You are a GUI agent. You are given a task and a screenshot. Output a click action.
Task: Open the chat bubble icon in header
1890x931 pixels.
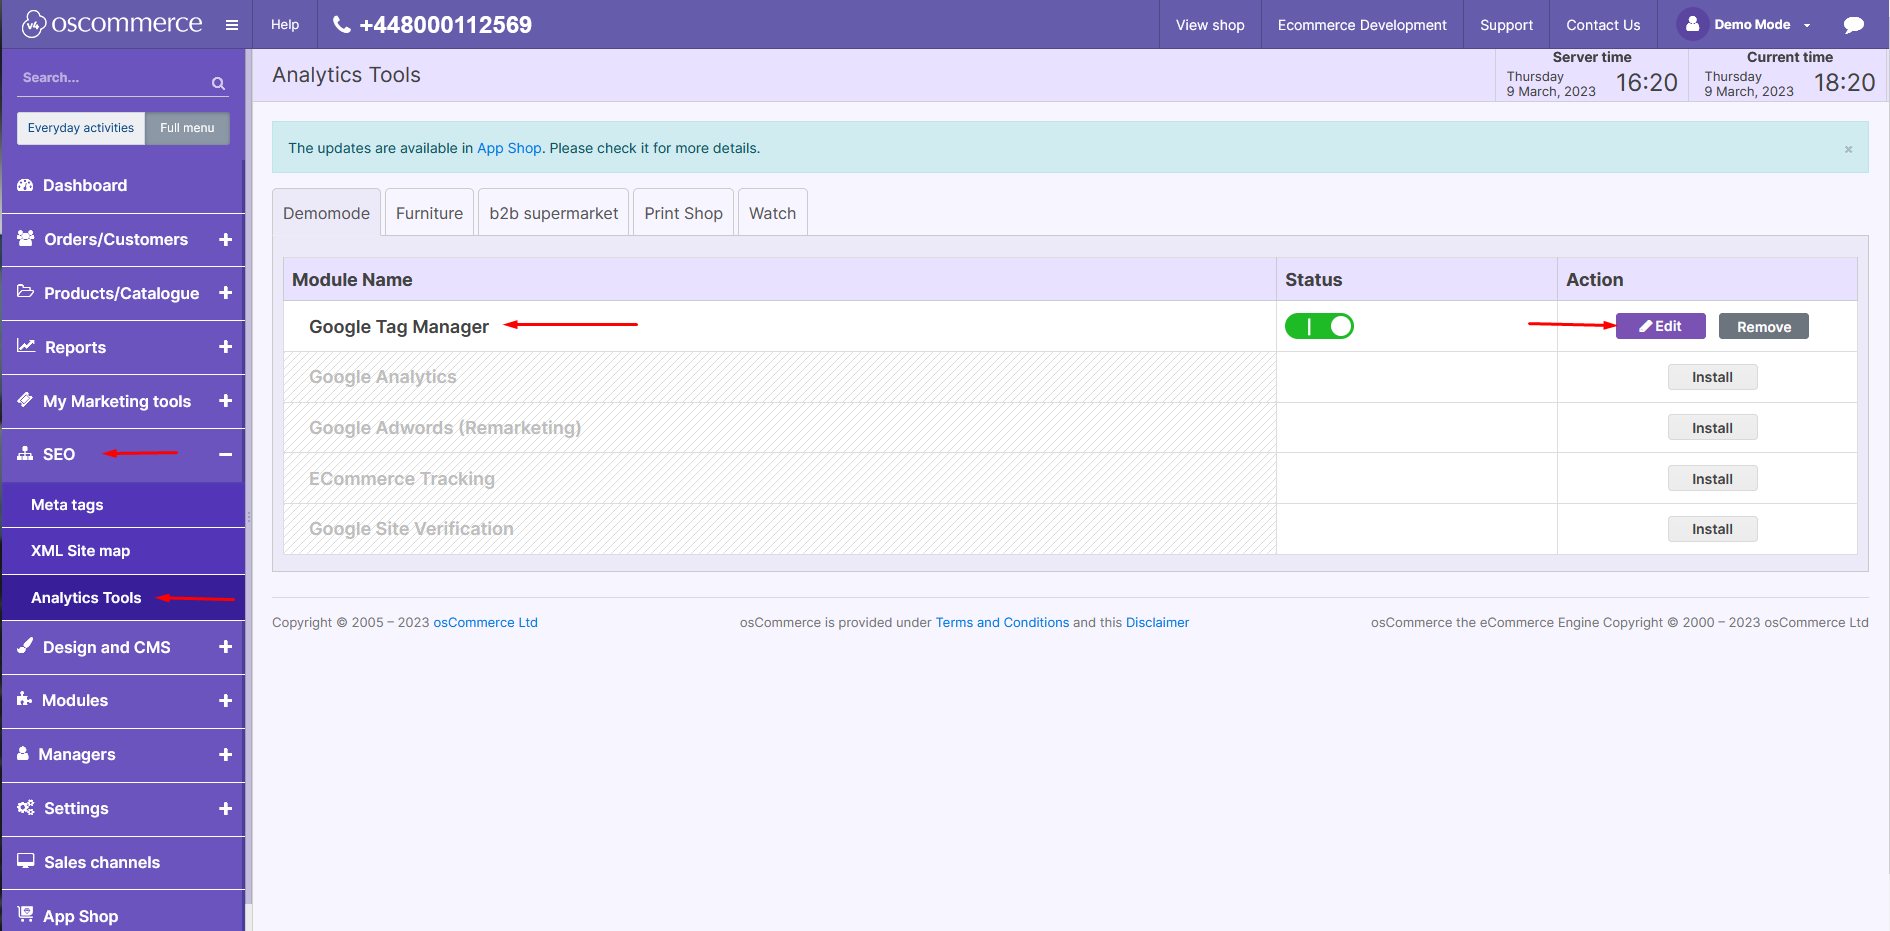point(1853,25)
